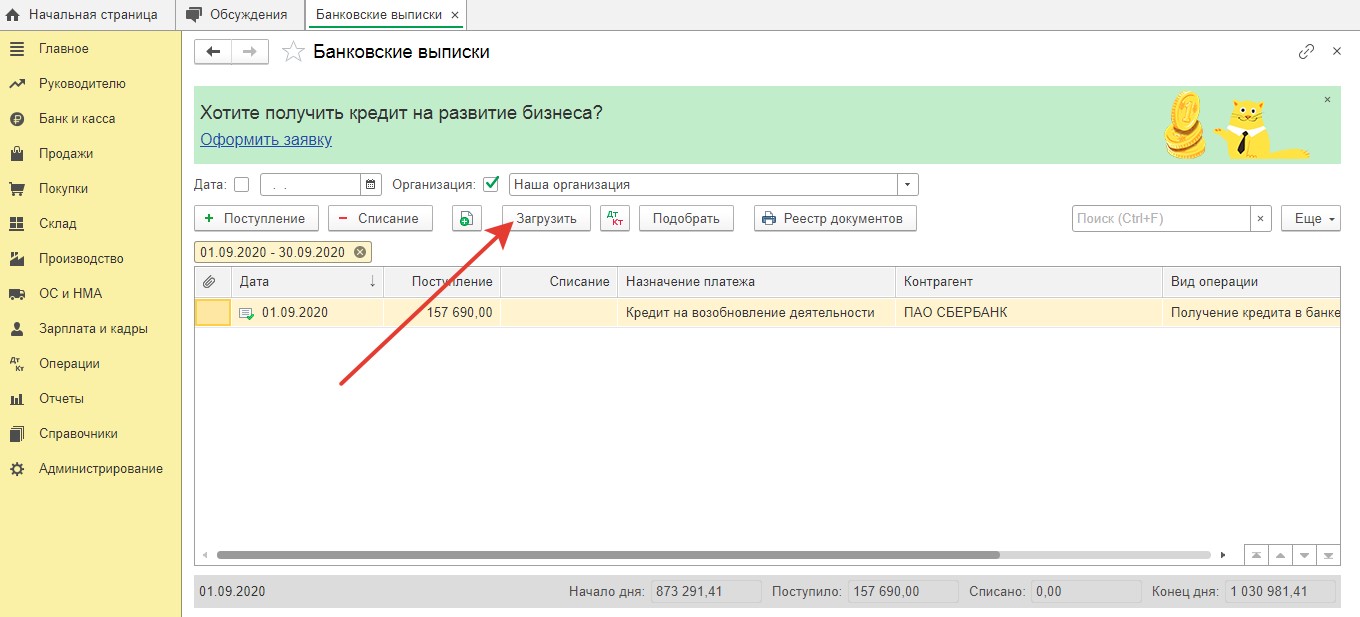Click the bar chart icon for Отчеты

tap(17, 399)
